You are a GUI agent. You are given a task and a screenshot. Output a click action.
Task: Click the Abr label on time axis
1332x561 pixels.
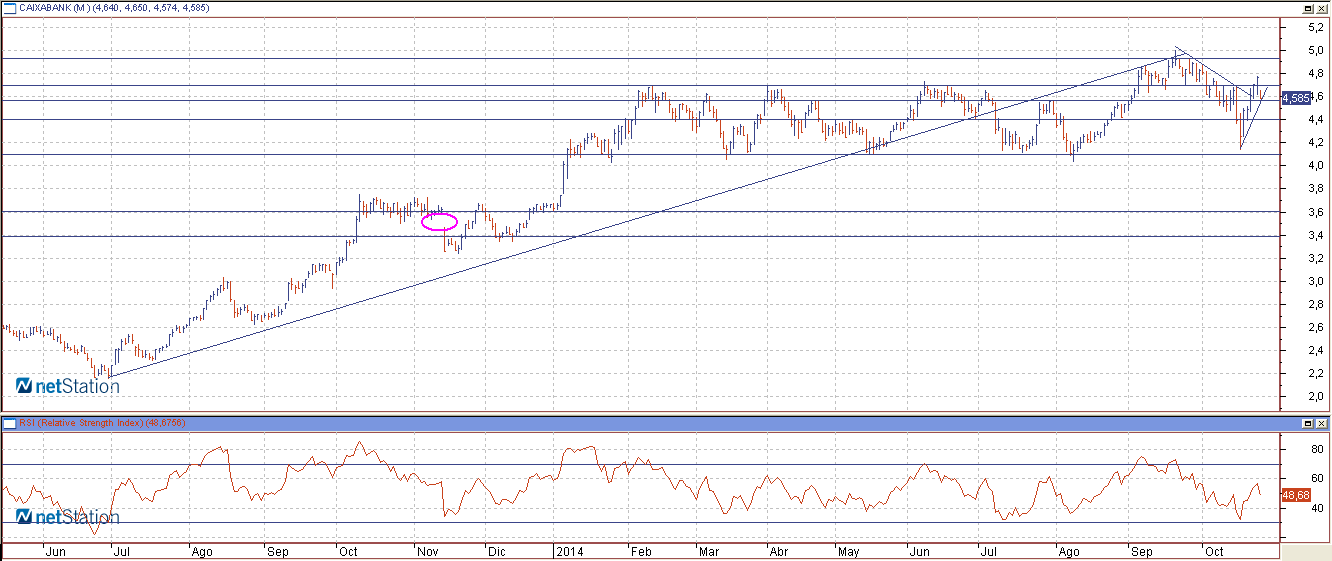click(x=778, y=551)
